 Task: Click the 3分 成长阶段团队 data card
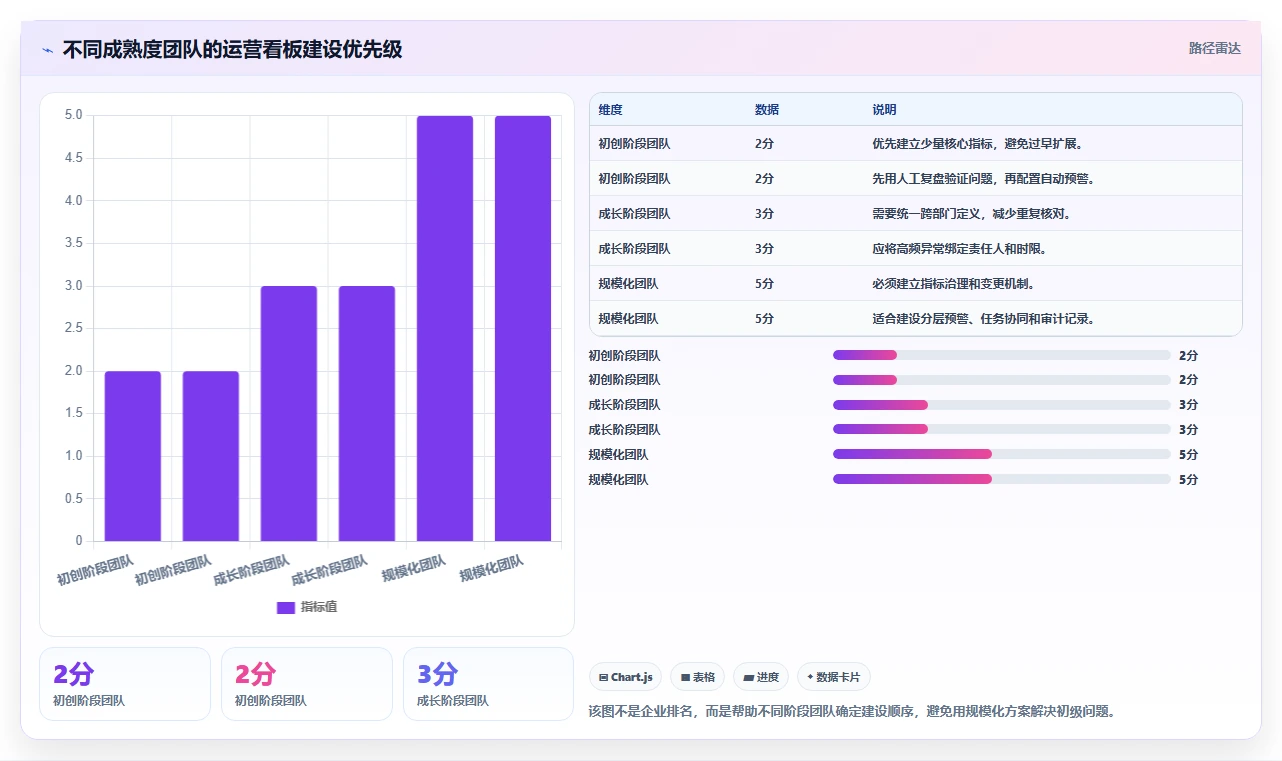pyautogui.click(x=489, y=684)
